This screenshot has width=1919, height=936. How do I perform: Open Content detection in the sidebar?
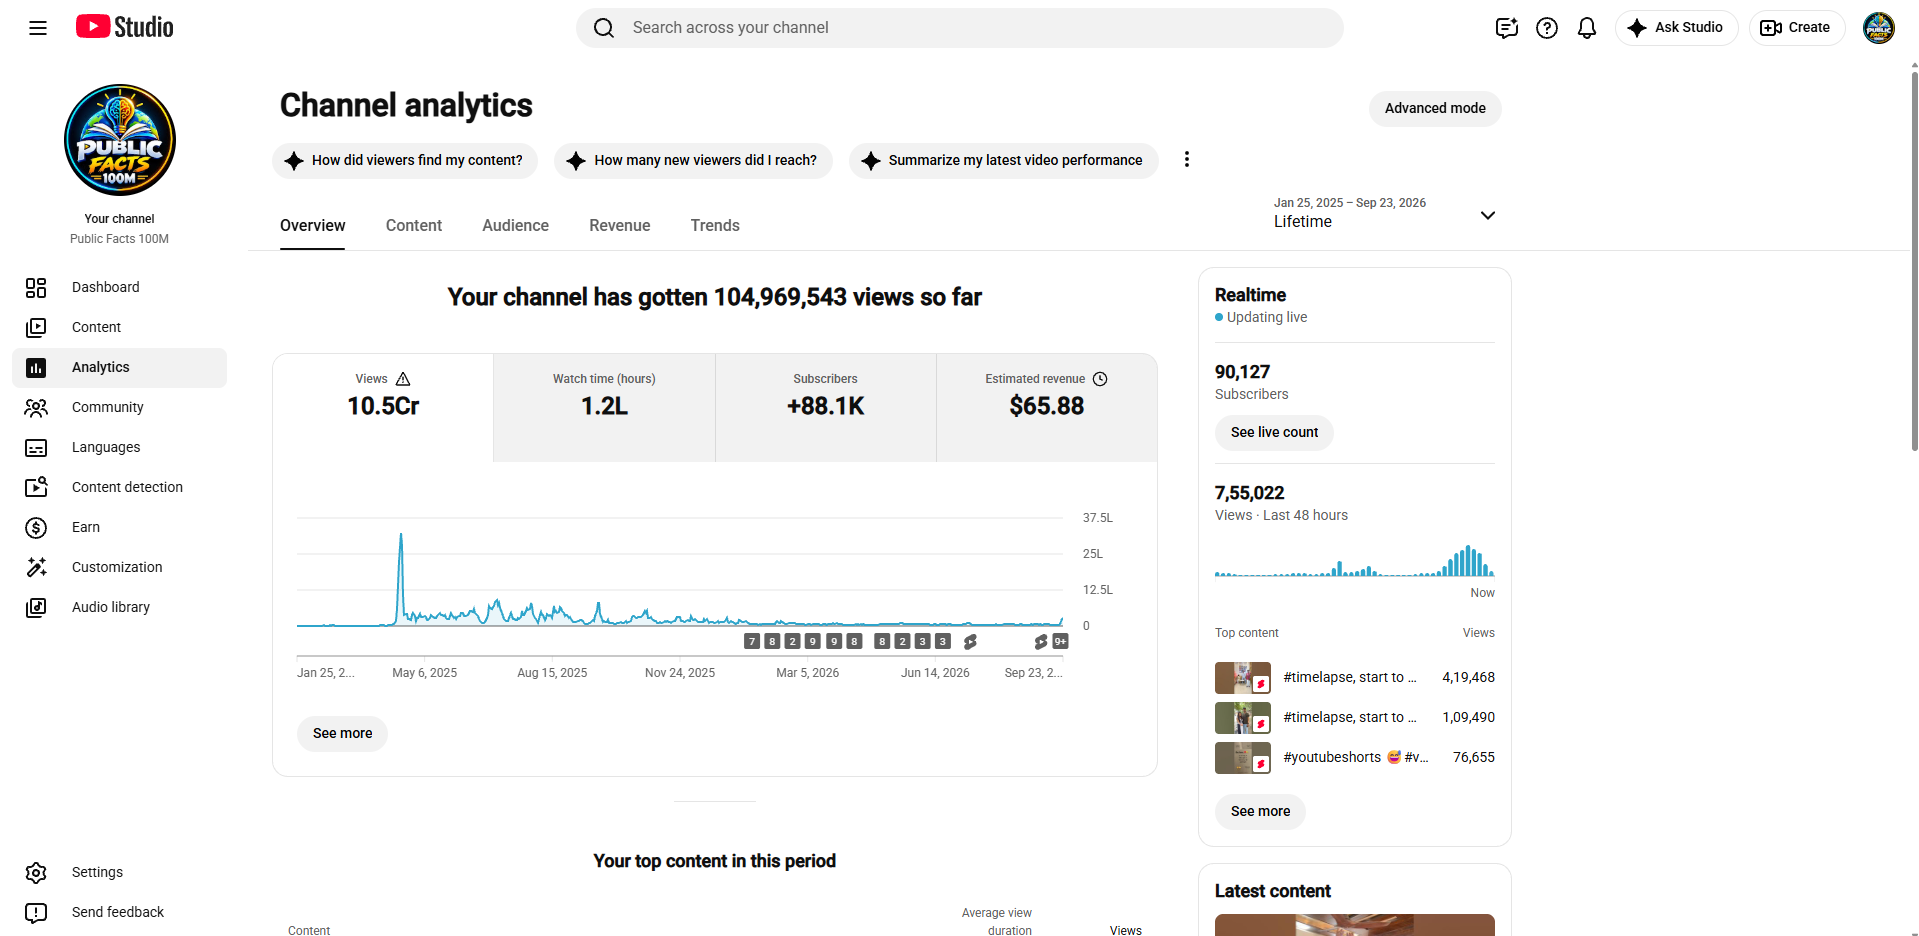point(119,487)
